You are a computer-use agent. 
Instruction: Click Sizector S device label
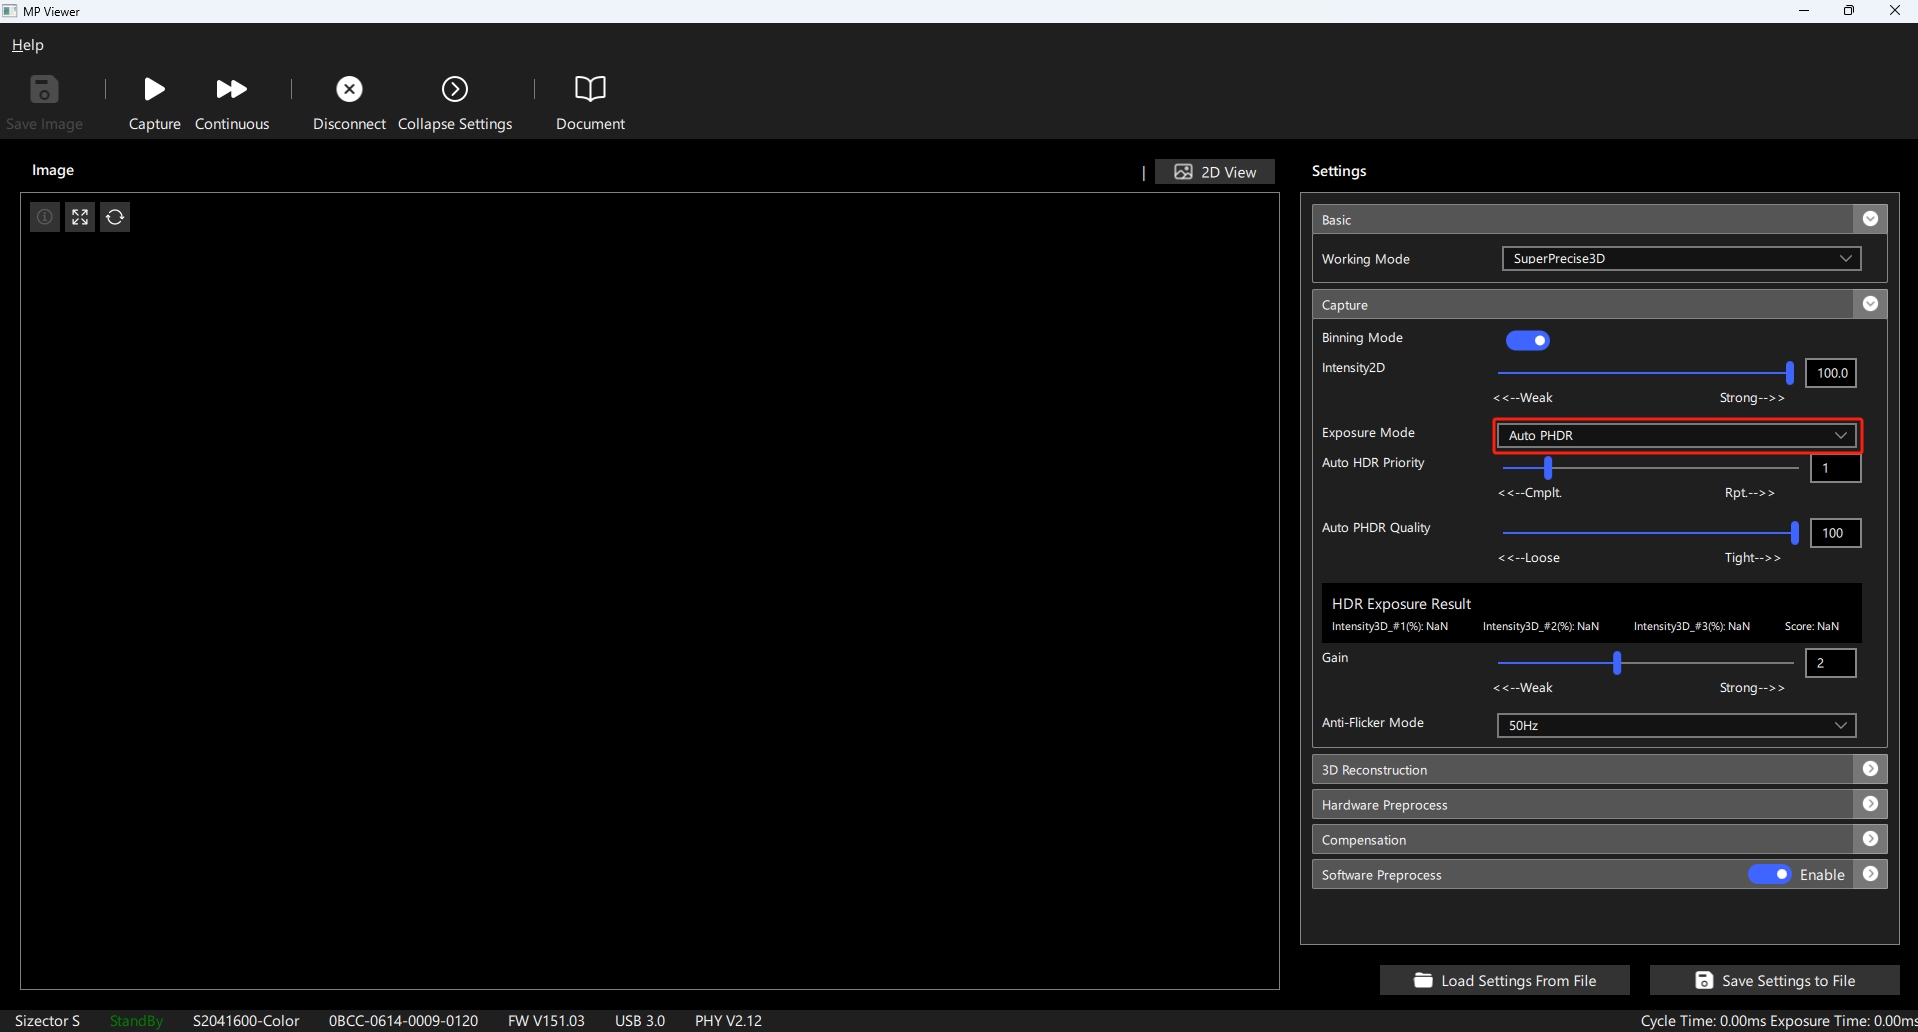[x=48, y=1020]
